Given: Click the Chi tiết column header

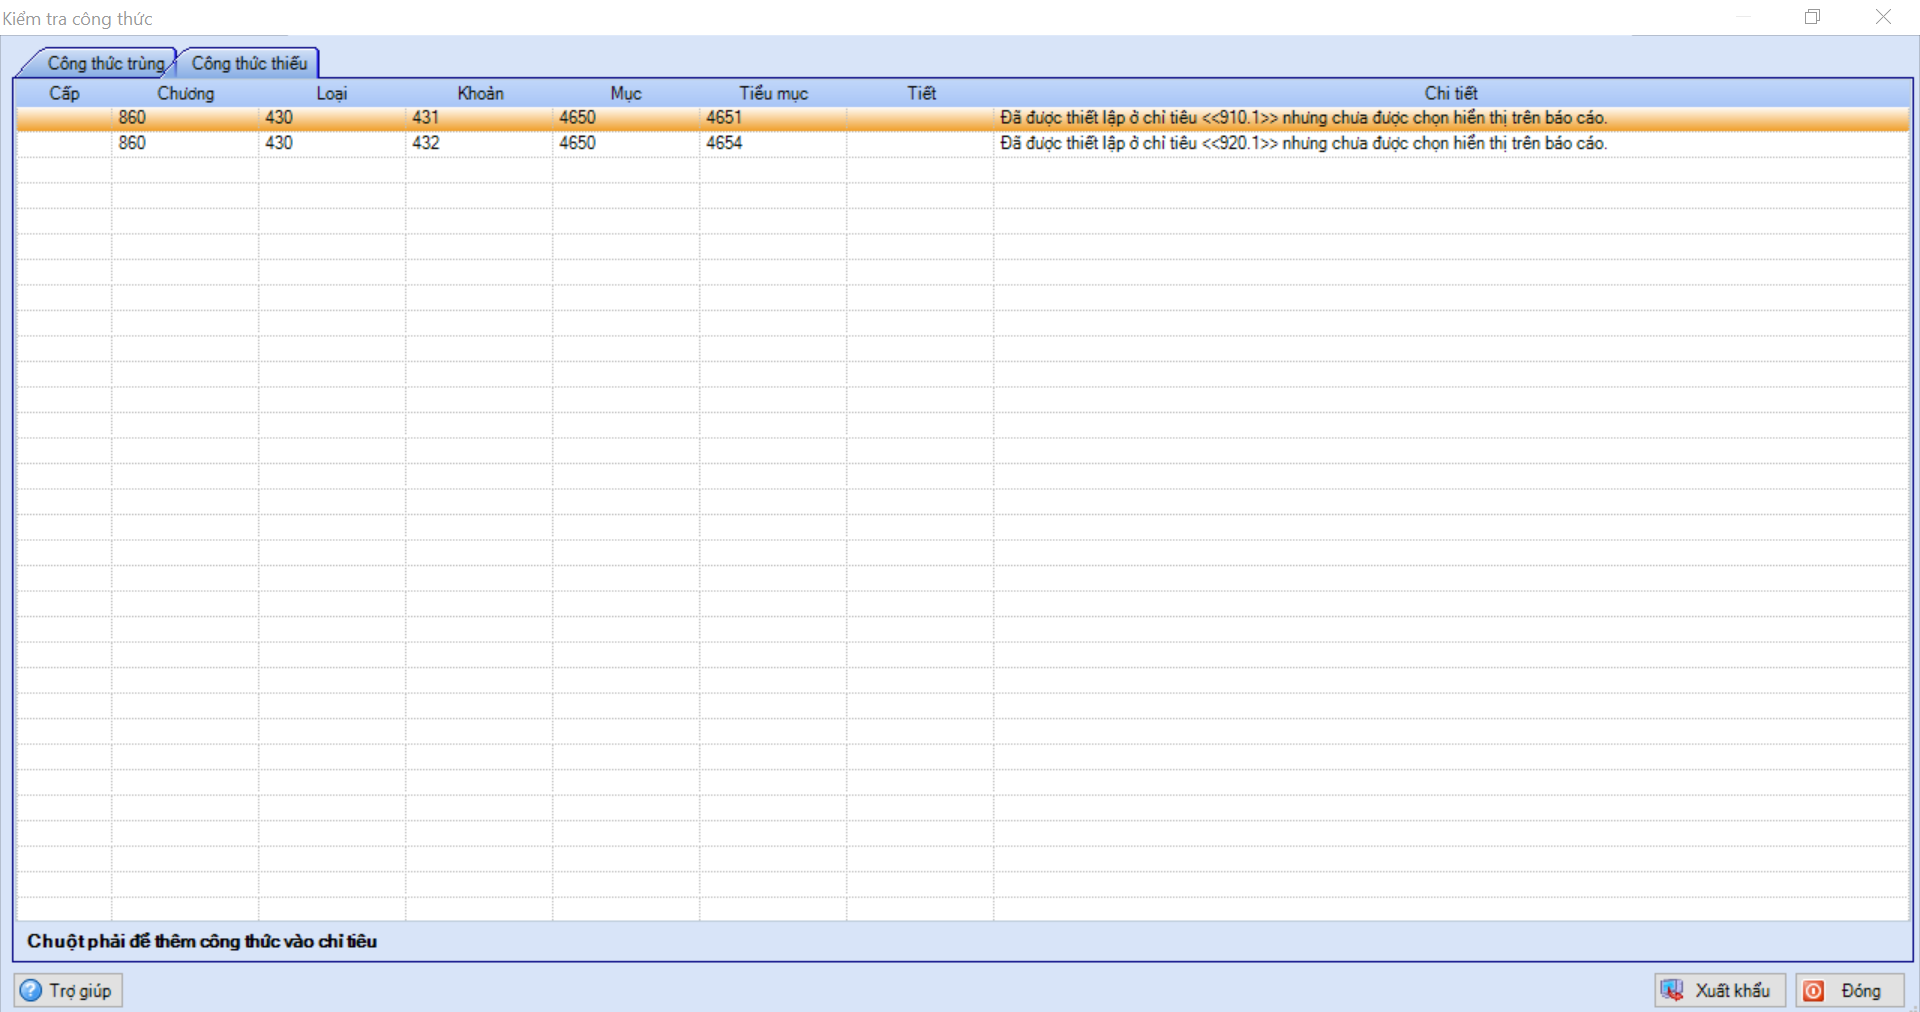Looking at the screenshot, I should click(x=1450, y=93).
